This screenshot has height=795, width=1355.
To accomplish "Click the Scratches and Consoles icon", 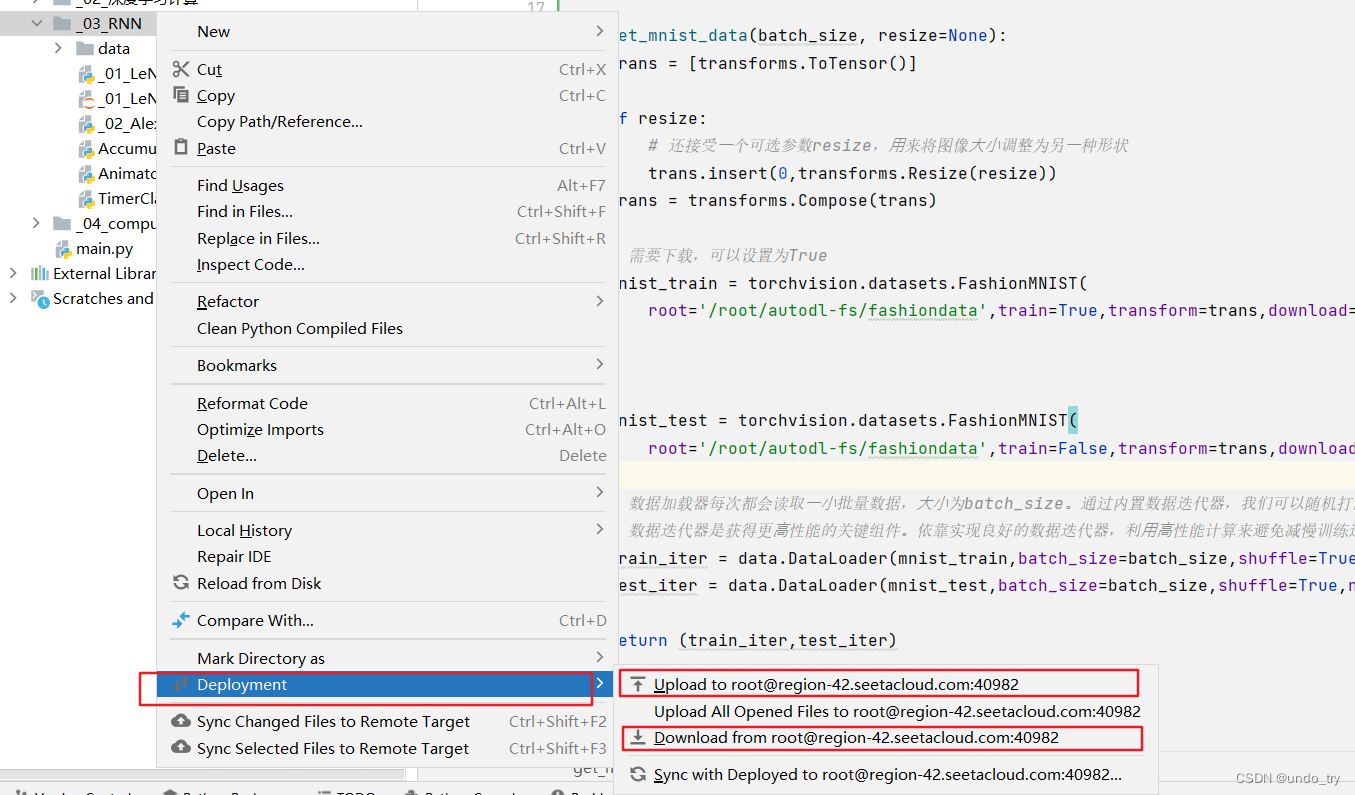I will click(x=40, y=298).
